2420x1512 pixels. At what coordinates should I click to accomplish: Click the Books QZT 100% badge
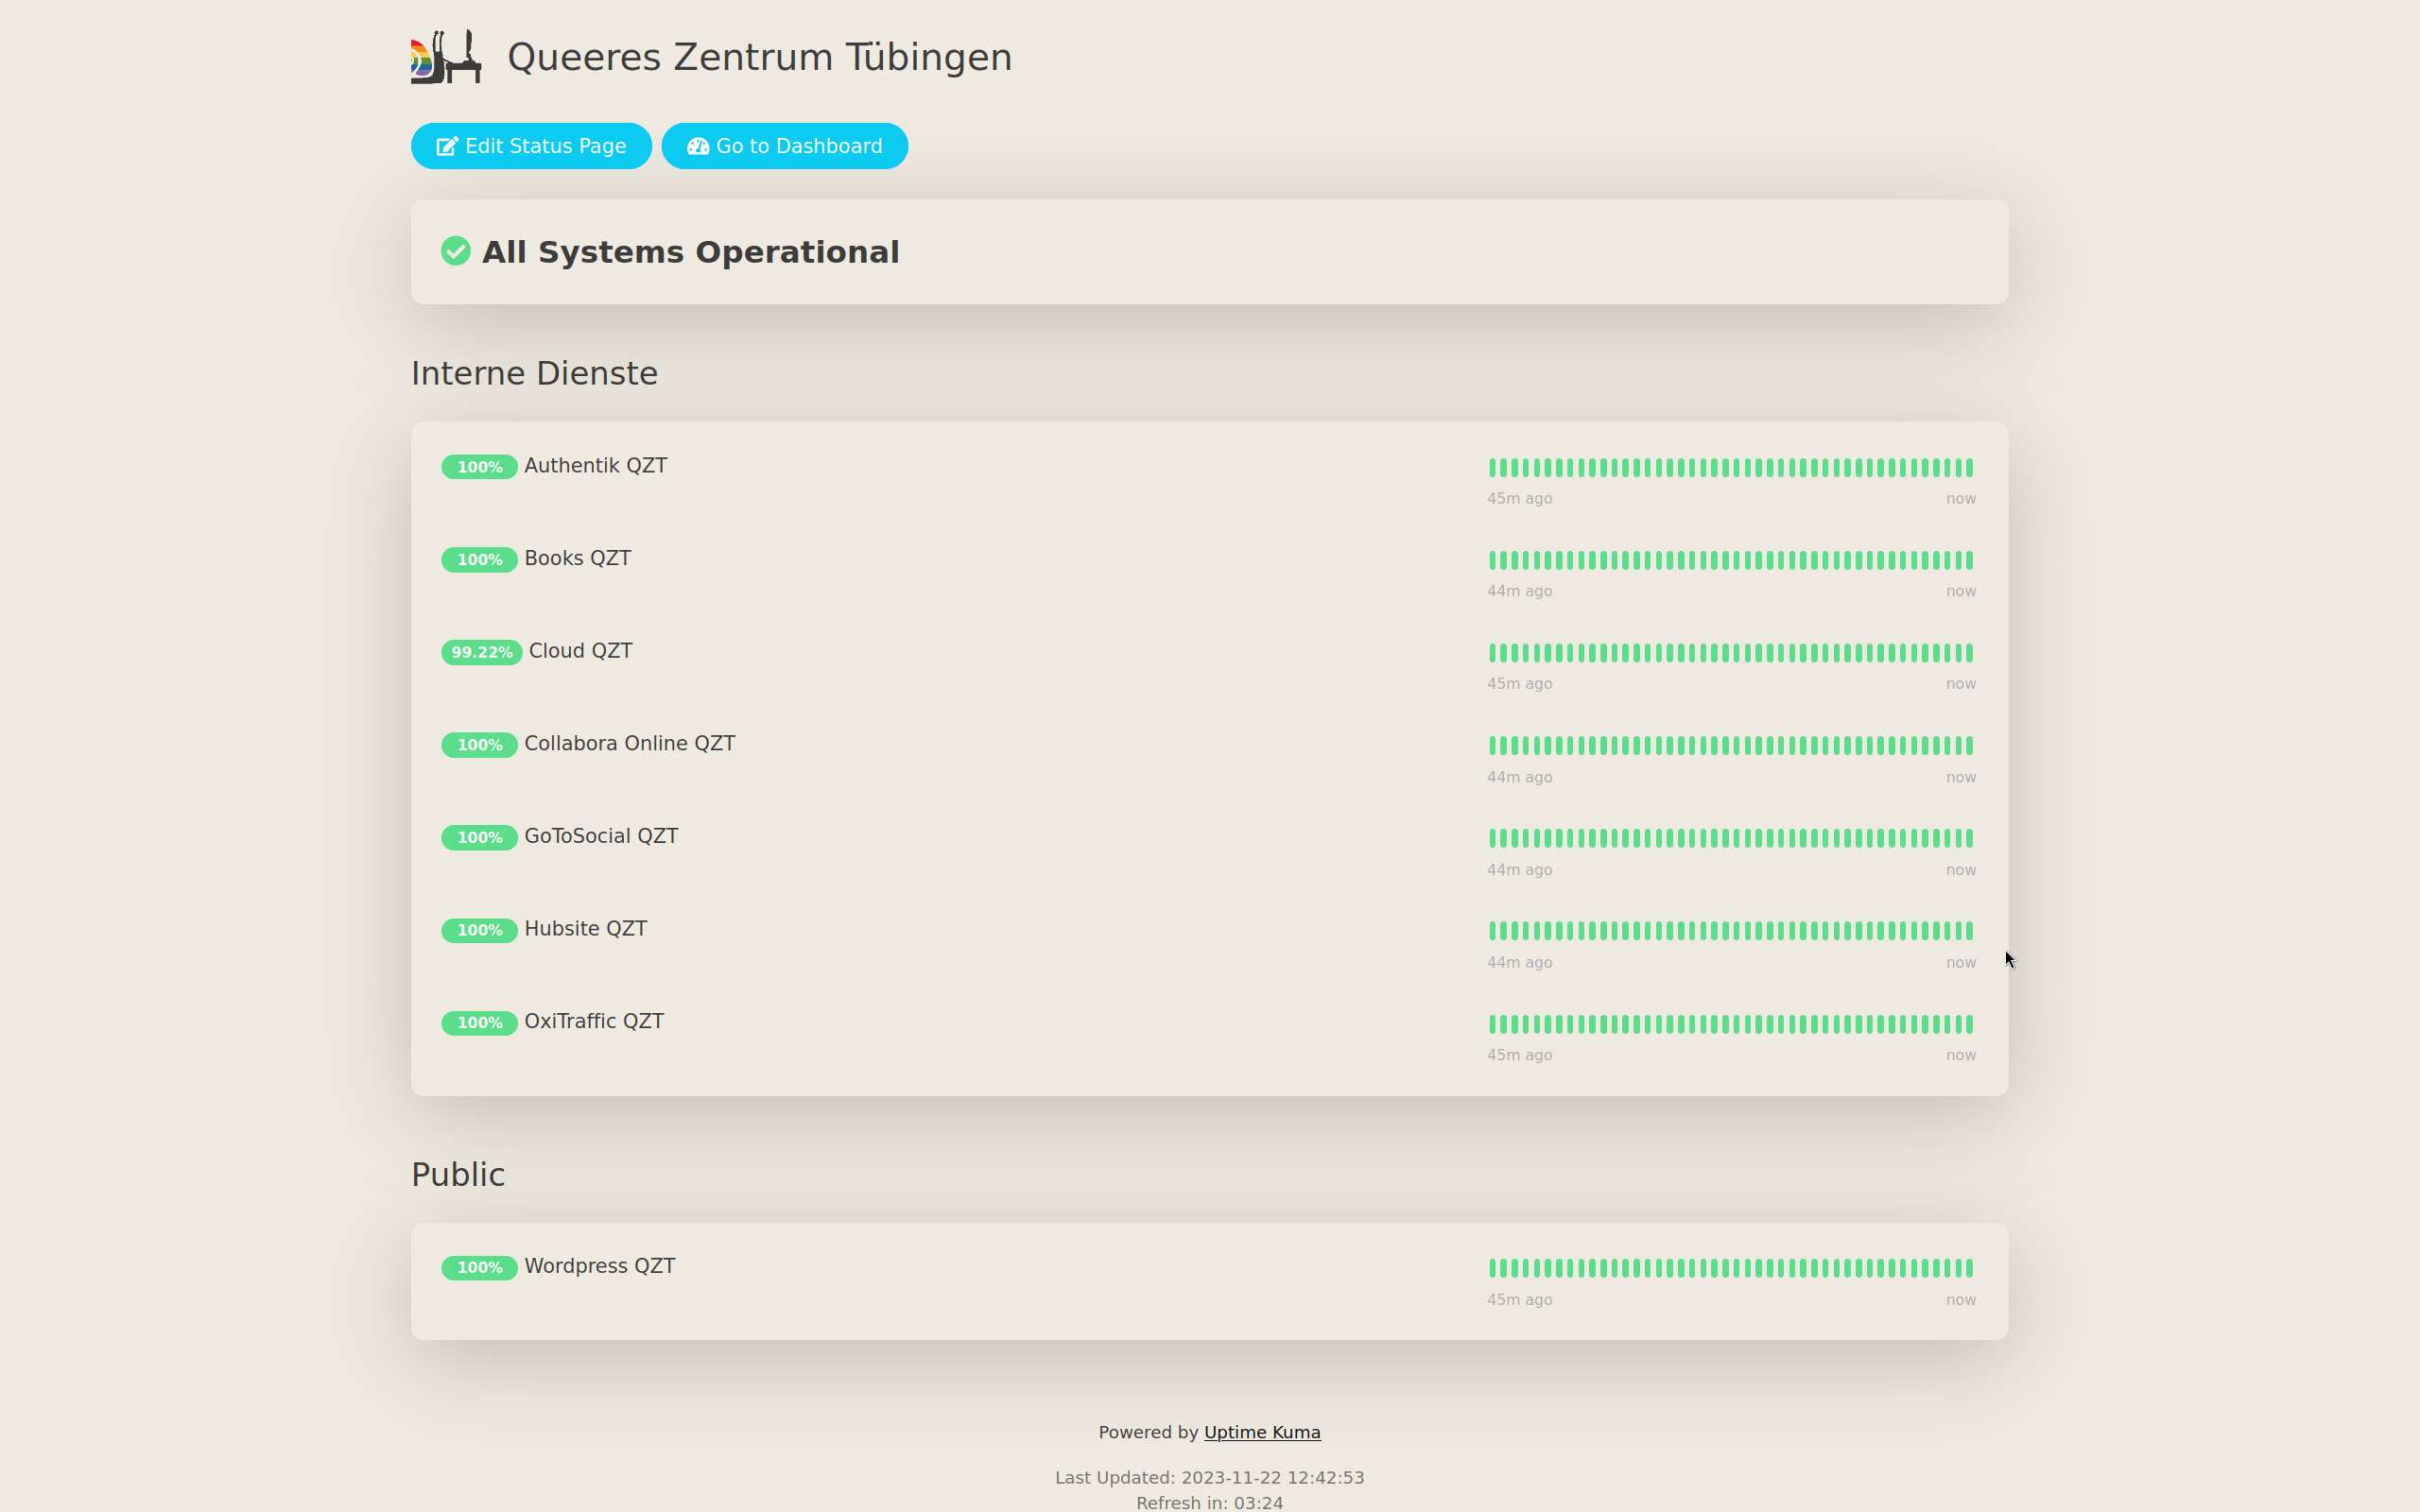(x=479, y=560)
